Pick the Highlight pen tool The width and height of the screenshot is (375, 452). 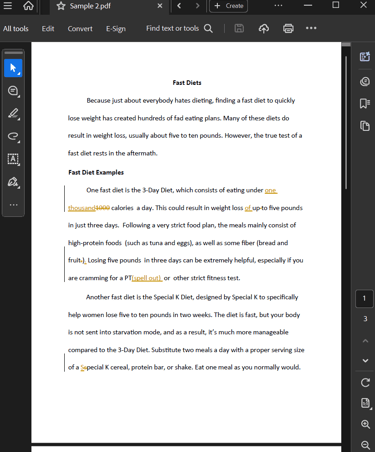[13, 114]
